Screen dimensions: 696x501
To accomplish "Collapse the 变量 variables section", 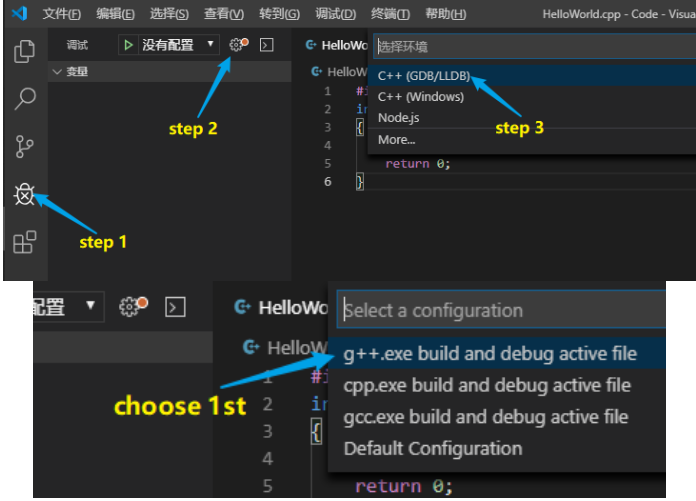I will (x=170, y=71).
